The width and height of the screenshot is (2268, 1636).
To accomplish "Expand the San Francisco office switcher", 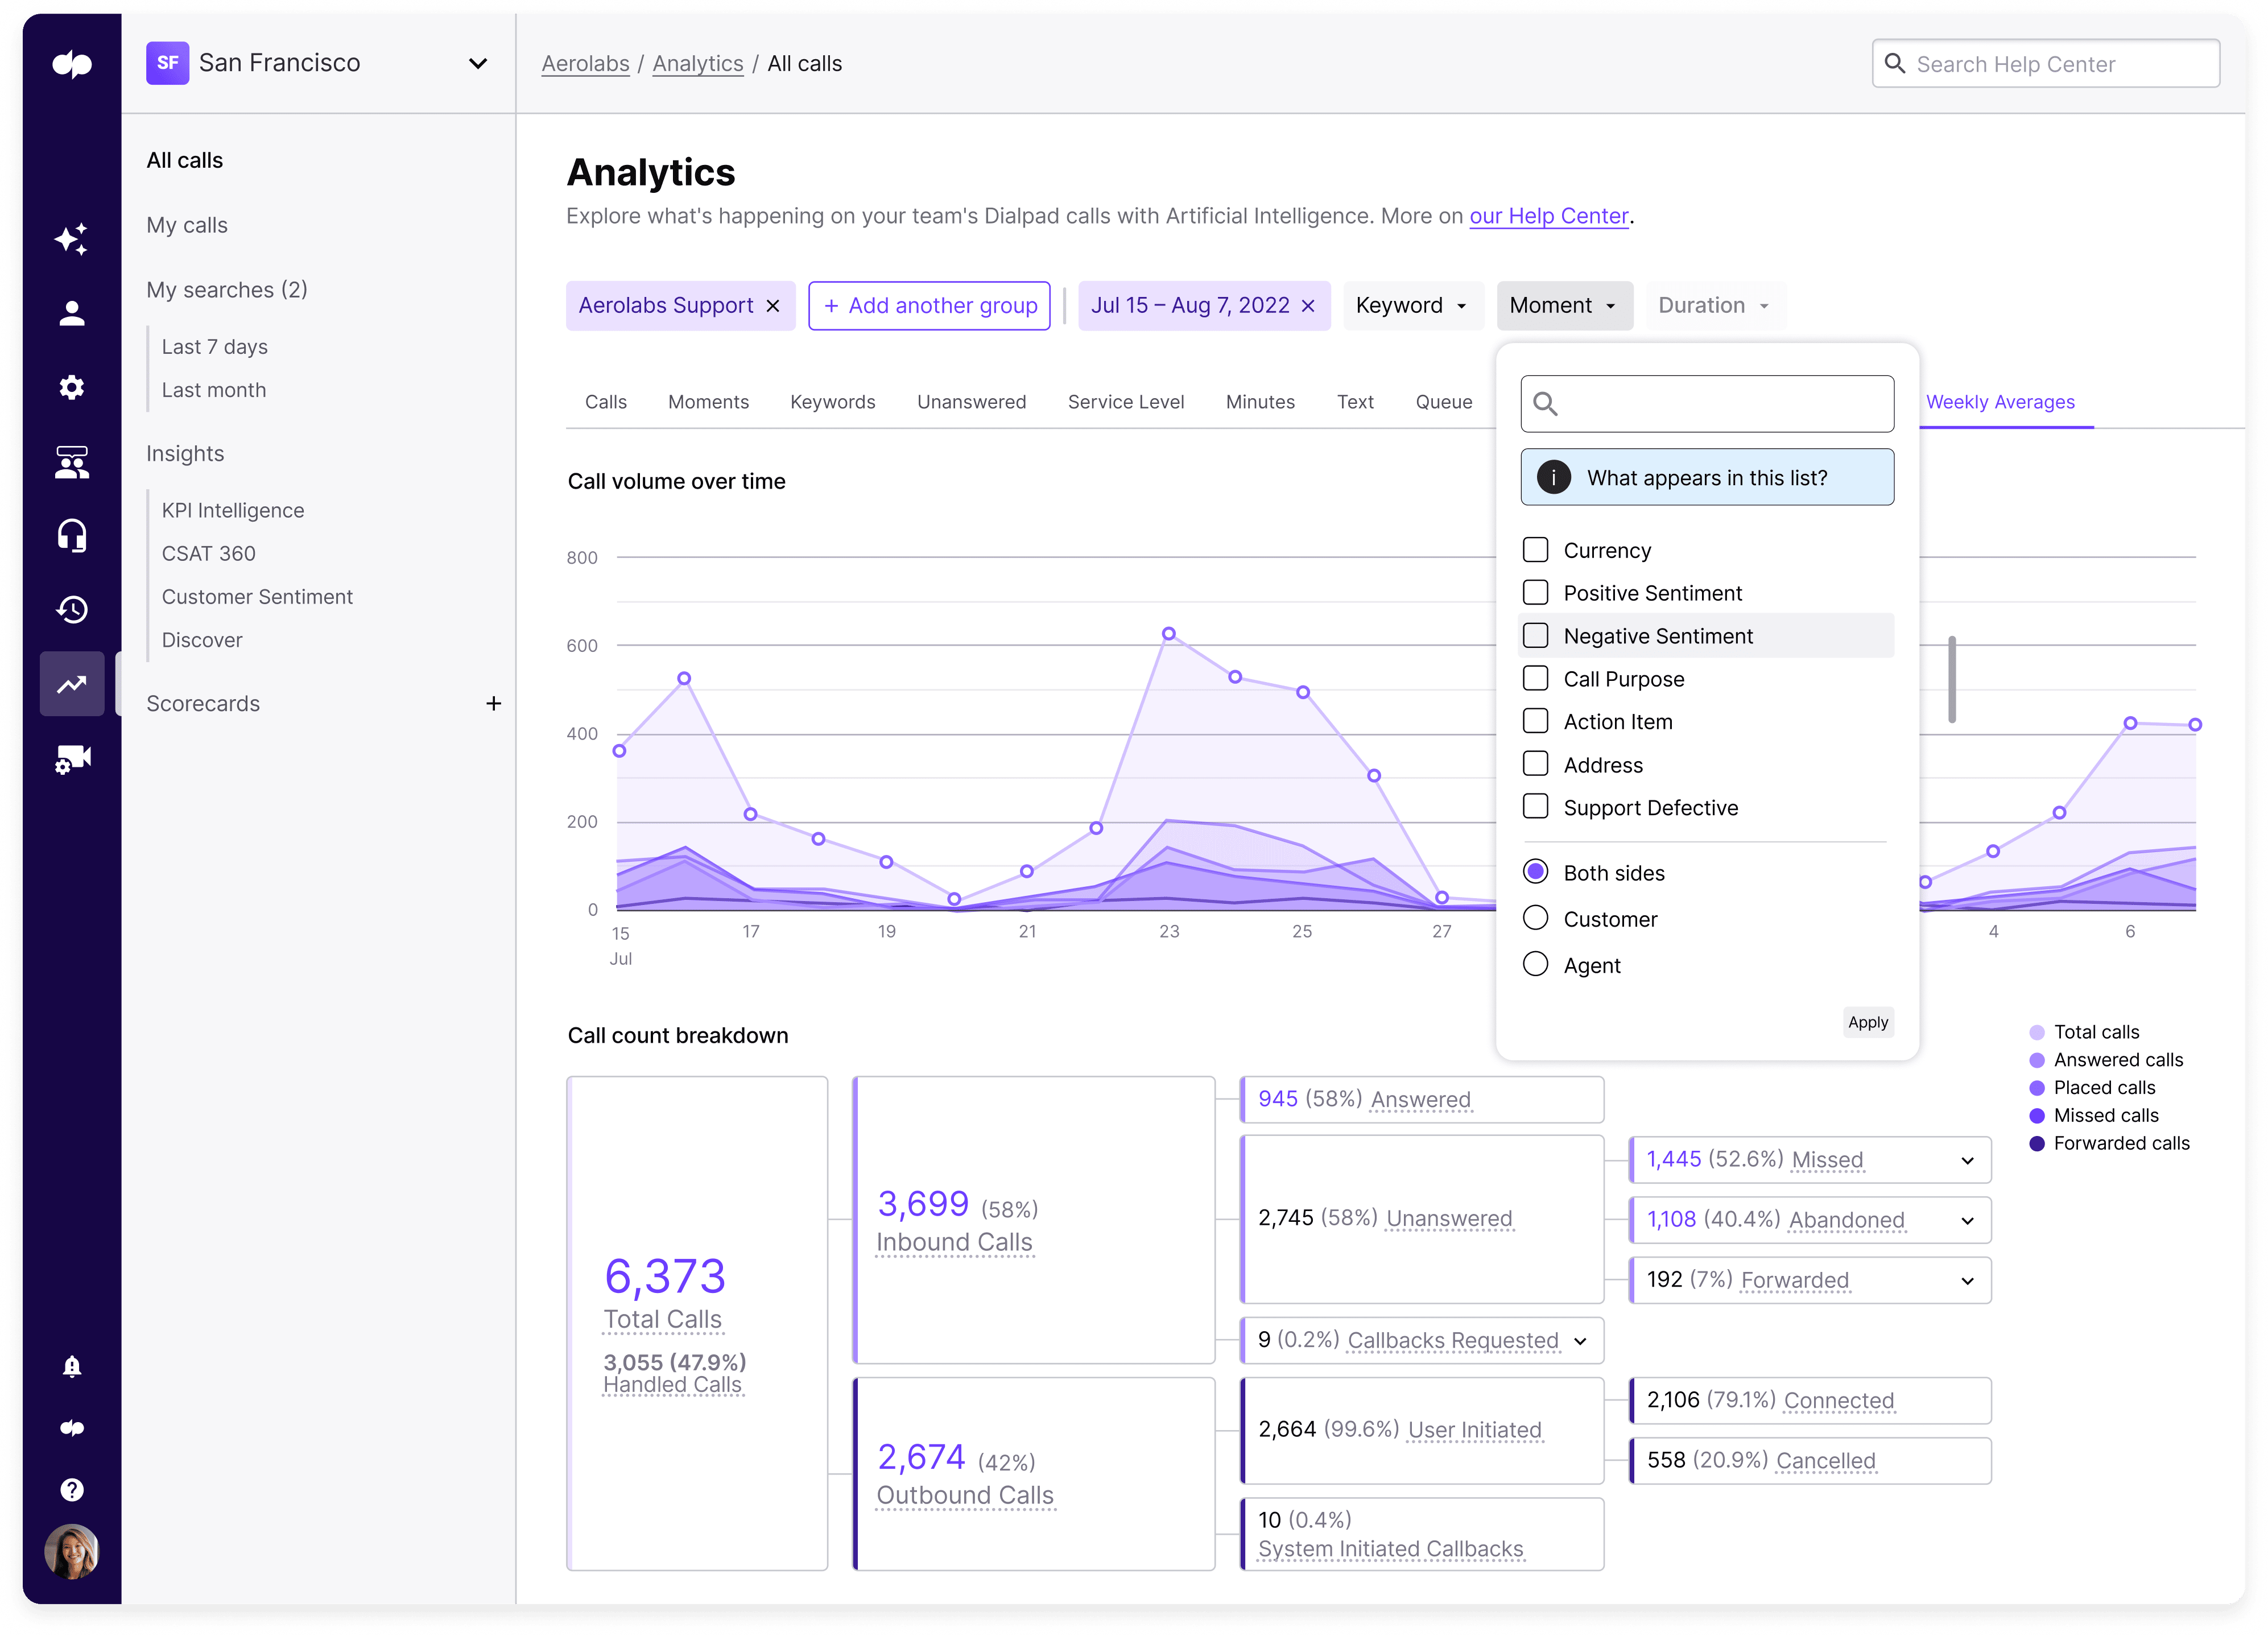I will [x=478, y=63].
